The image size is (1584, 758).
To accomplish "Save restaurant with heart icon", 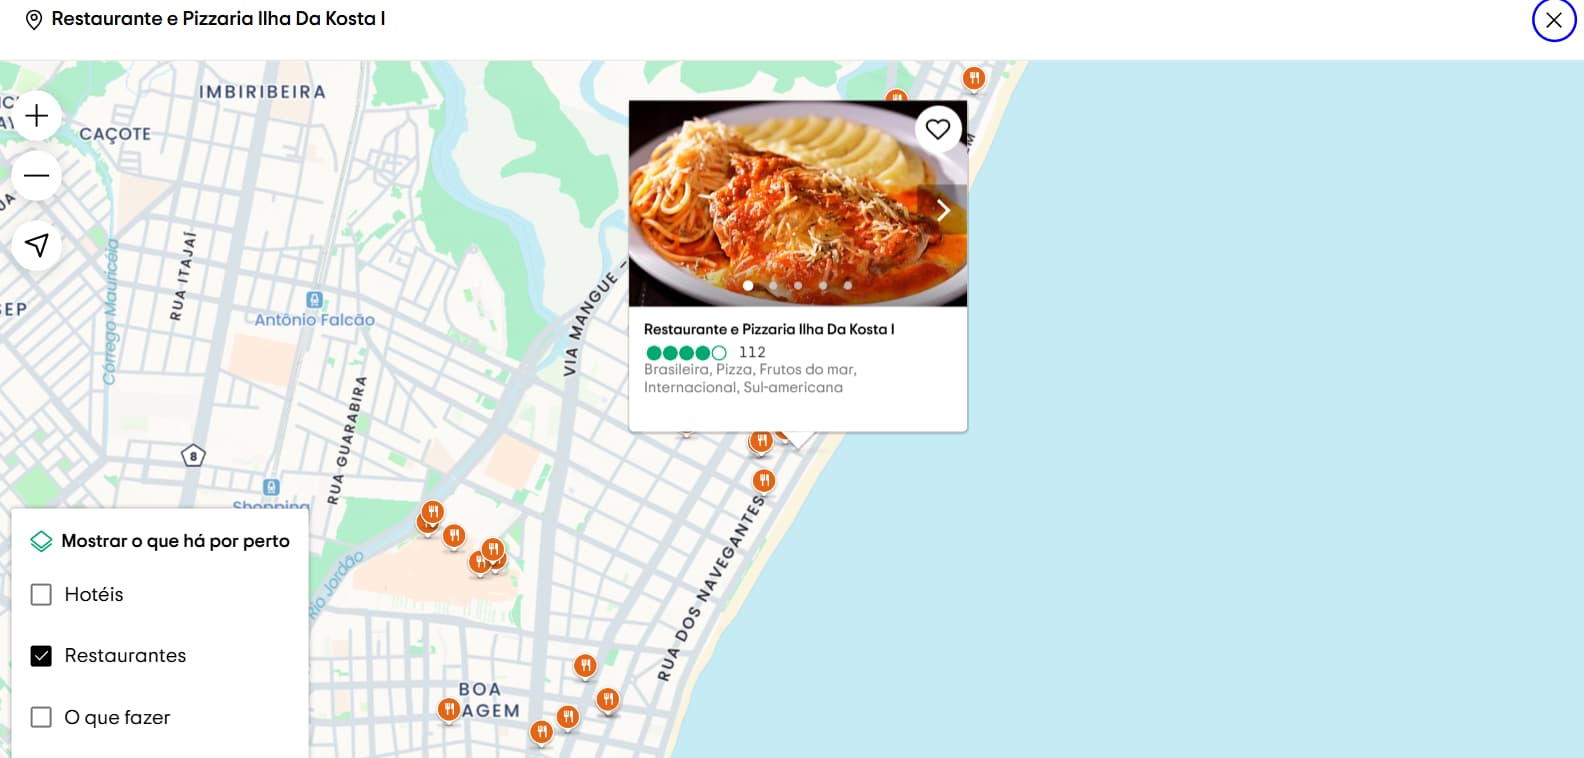I will coord(938,129).
